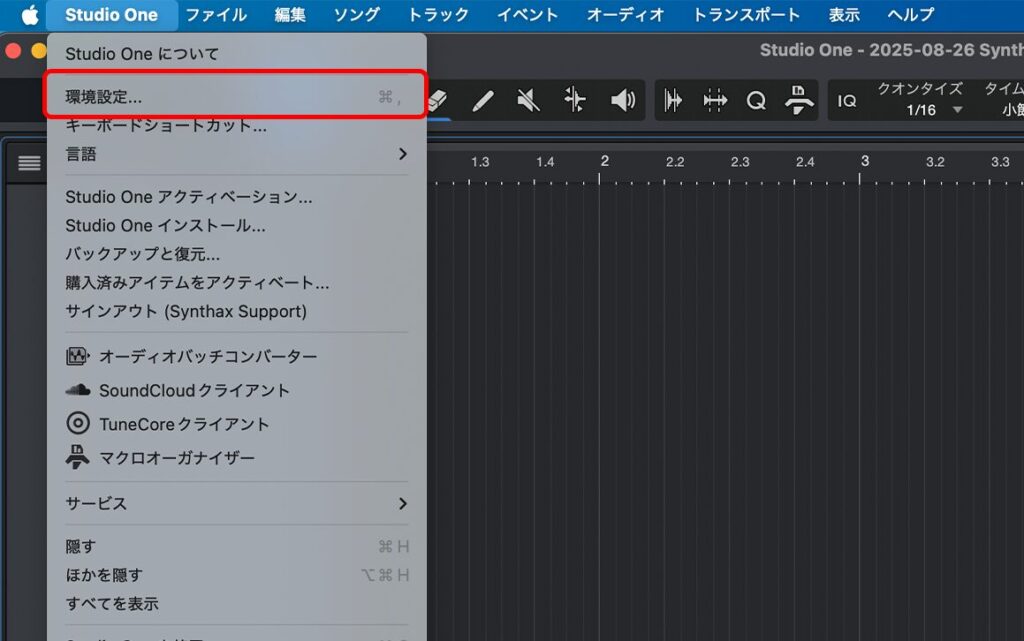The height and width of the screenshot is (641, 1024).
Task: Open the Apple menu
Action: (30, 15)
